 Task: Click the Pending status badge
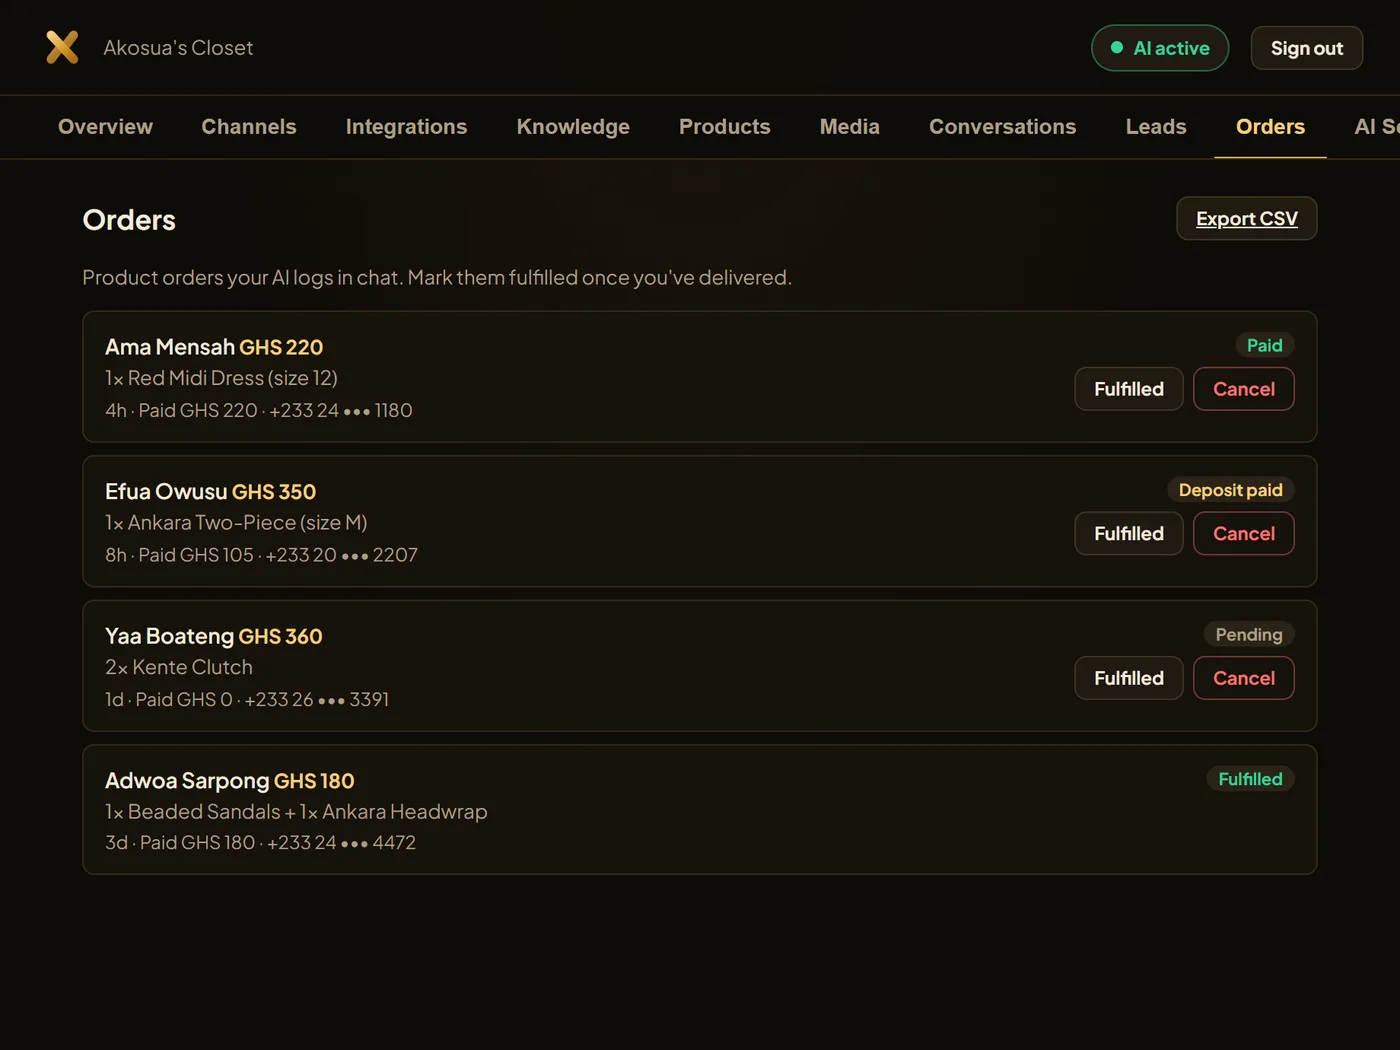pyautogui.click(x=1248, y=634)
